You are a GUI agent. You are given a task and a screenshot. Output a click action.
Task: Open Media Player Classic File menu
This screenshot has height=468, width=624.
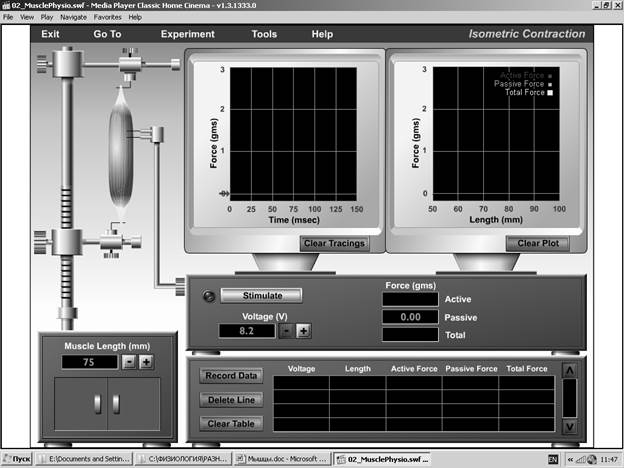[x=8, y=17]
